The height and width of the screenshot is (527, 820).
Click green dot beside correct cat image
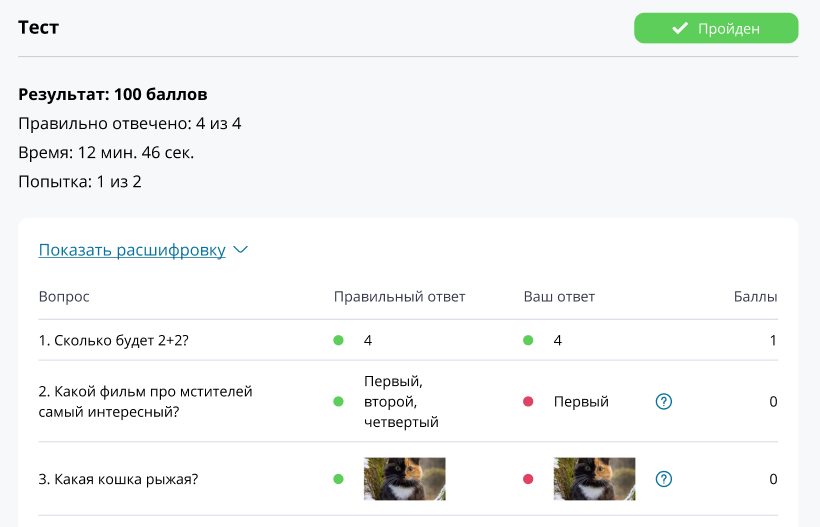tap(338, 479)
